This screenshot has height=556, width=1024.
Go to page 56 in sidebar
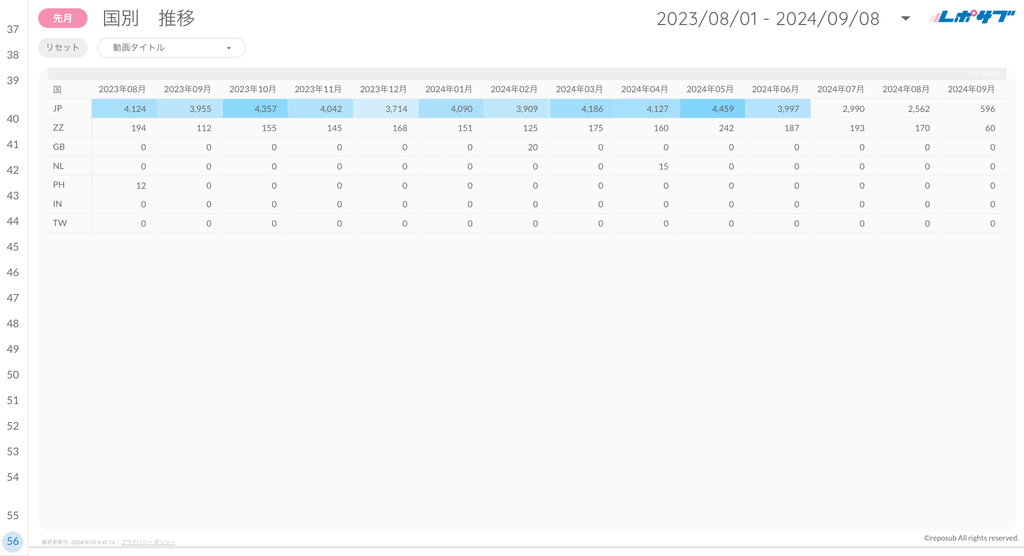(x=13, y=541)
